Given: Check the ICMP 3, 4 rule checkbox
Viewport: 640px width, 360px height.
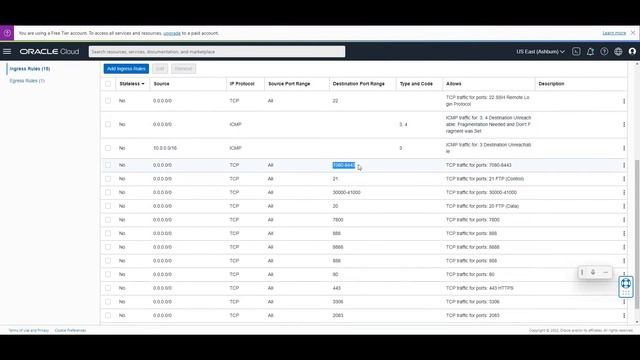Looking at the screenshot, I should (108, 124).
